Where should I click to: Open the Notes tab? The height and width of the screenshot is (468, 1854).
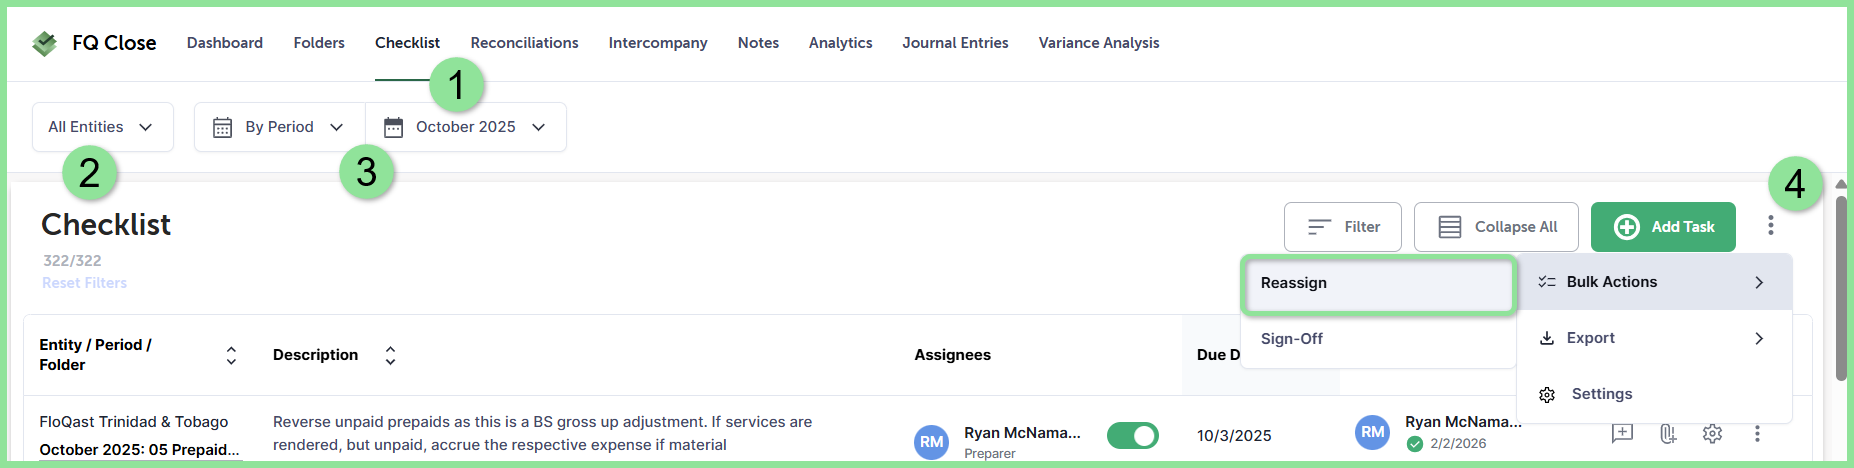pyautogui.click(x=758, y=43)
